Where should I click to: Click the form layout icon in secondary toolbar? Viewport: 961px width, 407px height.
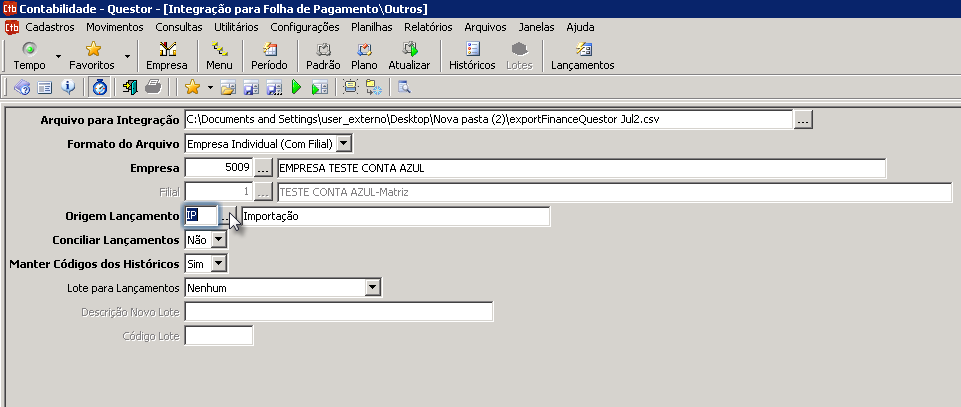[45, 88]
